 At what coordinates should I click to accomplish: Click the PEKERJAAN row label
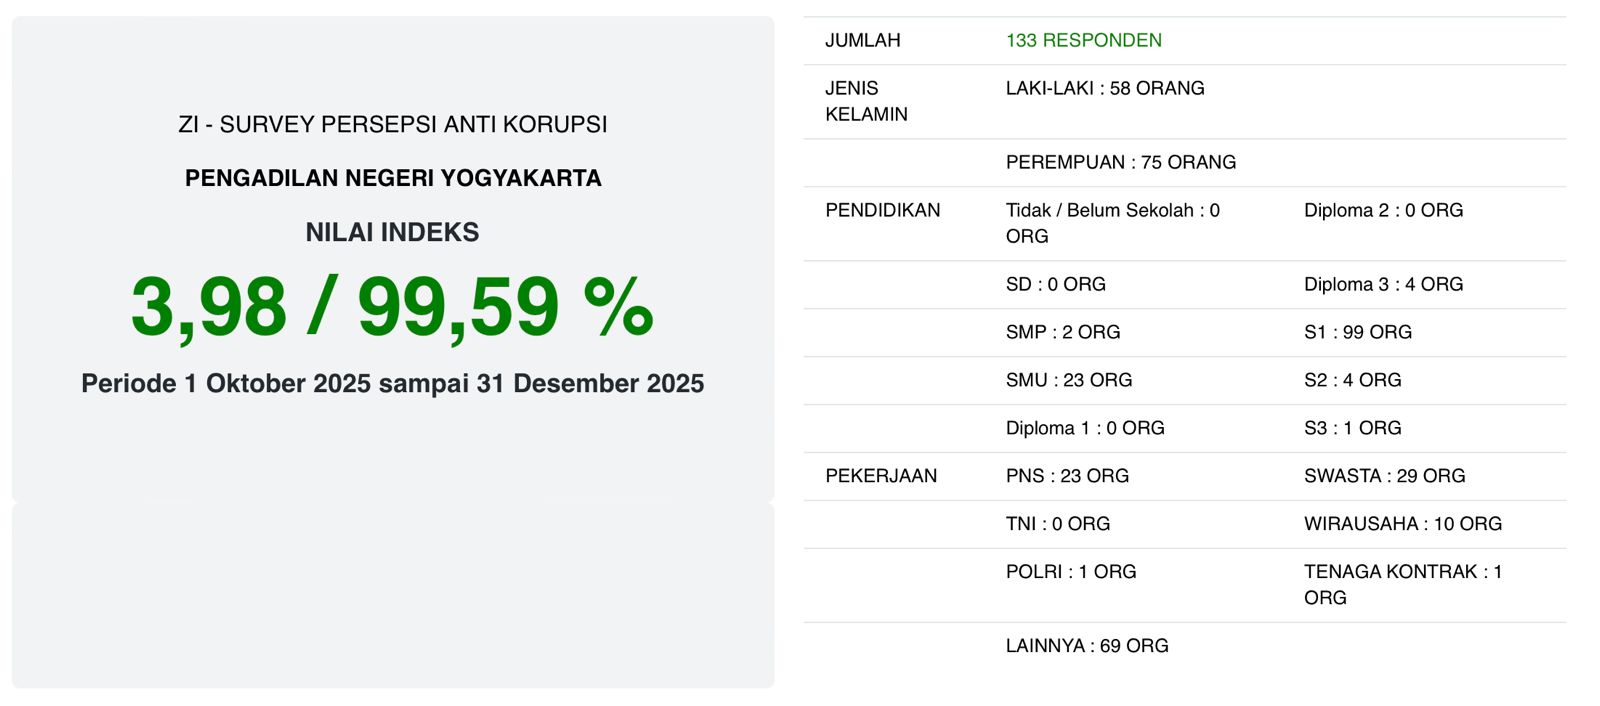[x=880, y=477]
